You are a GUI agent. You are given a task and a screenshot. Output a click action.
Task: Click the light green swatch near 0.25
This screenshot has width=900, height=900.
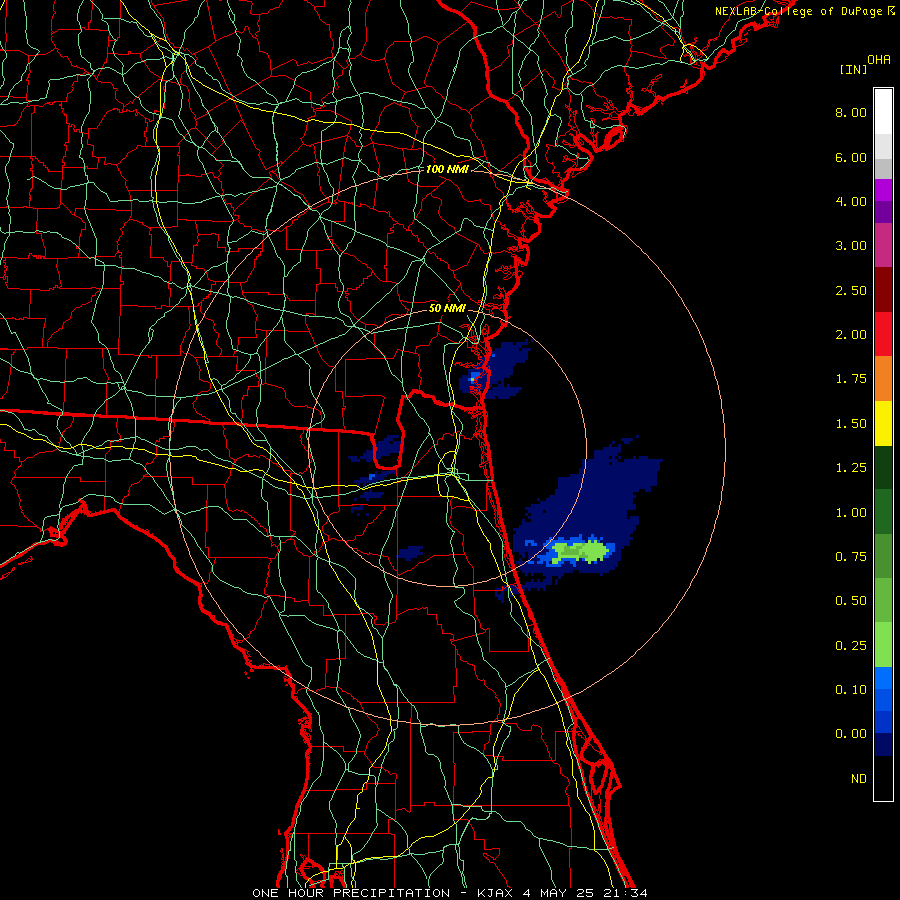point(883,645)
